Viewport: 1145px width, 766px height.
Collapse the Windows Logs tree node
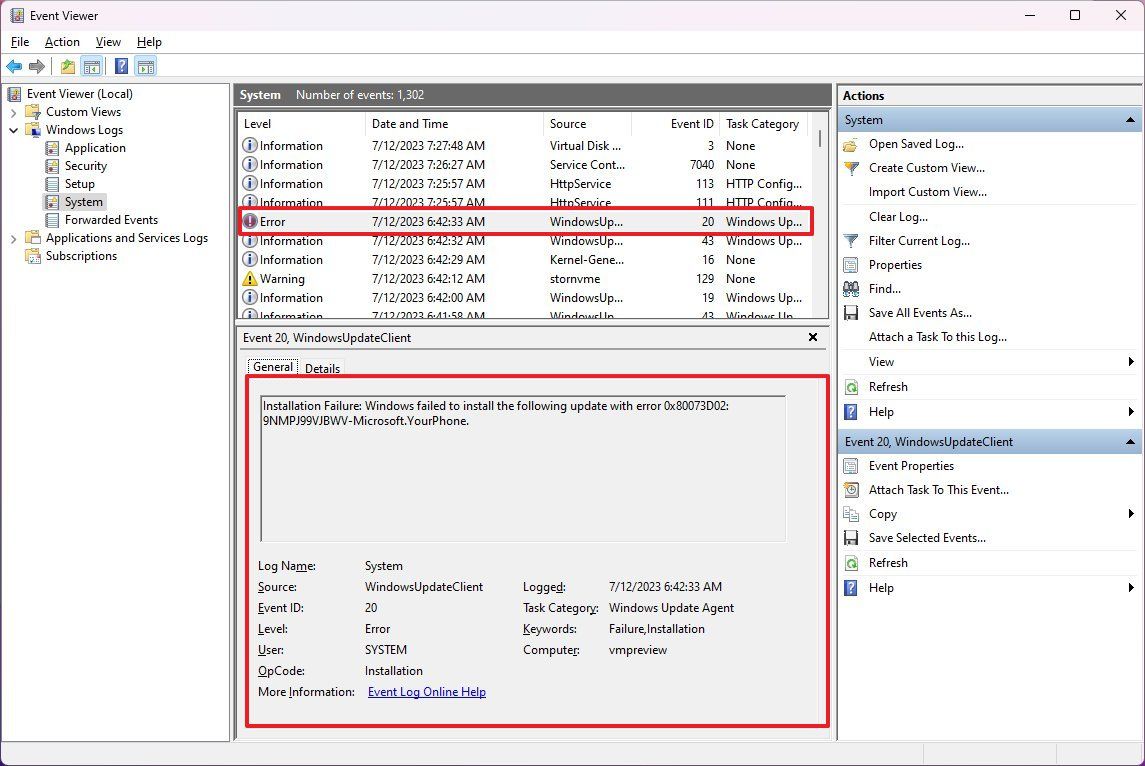pyautogui.click(x=13, y=129)
